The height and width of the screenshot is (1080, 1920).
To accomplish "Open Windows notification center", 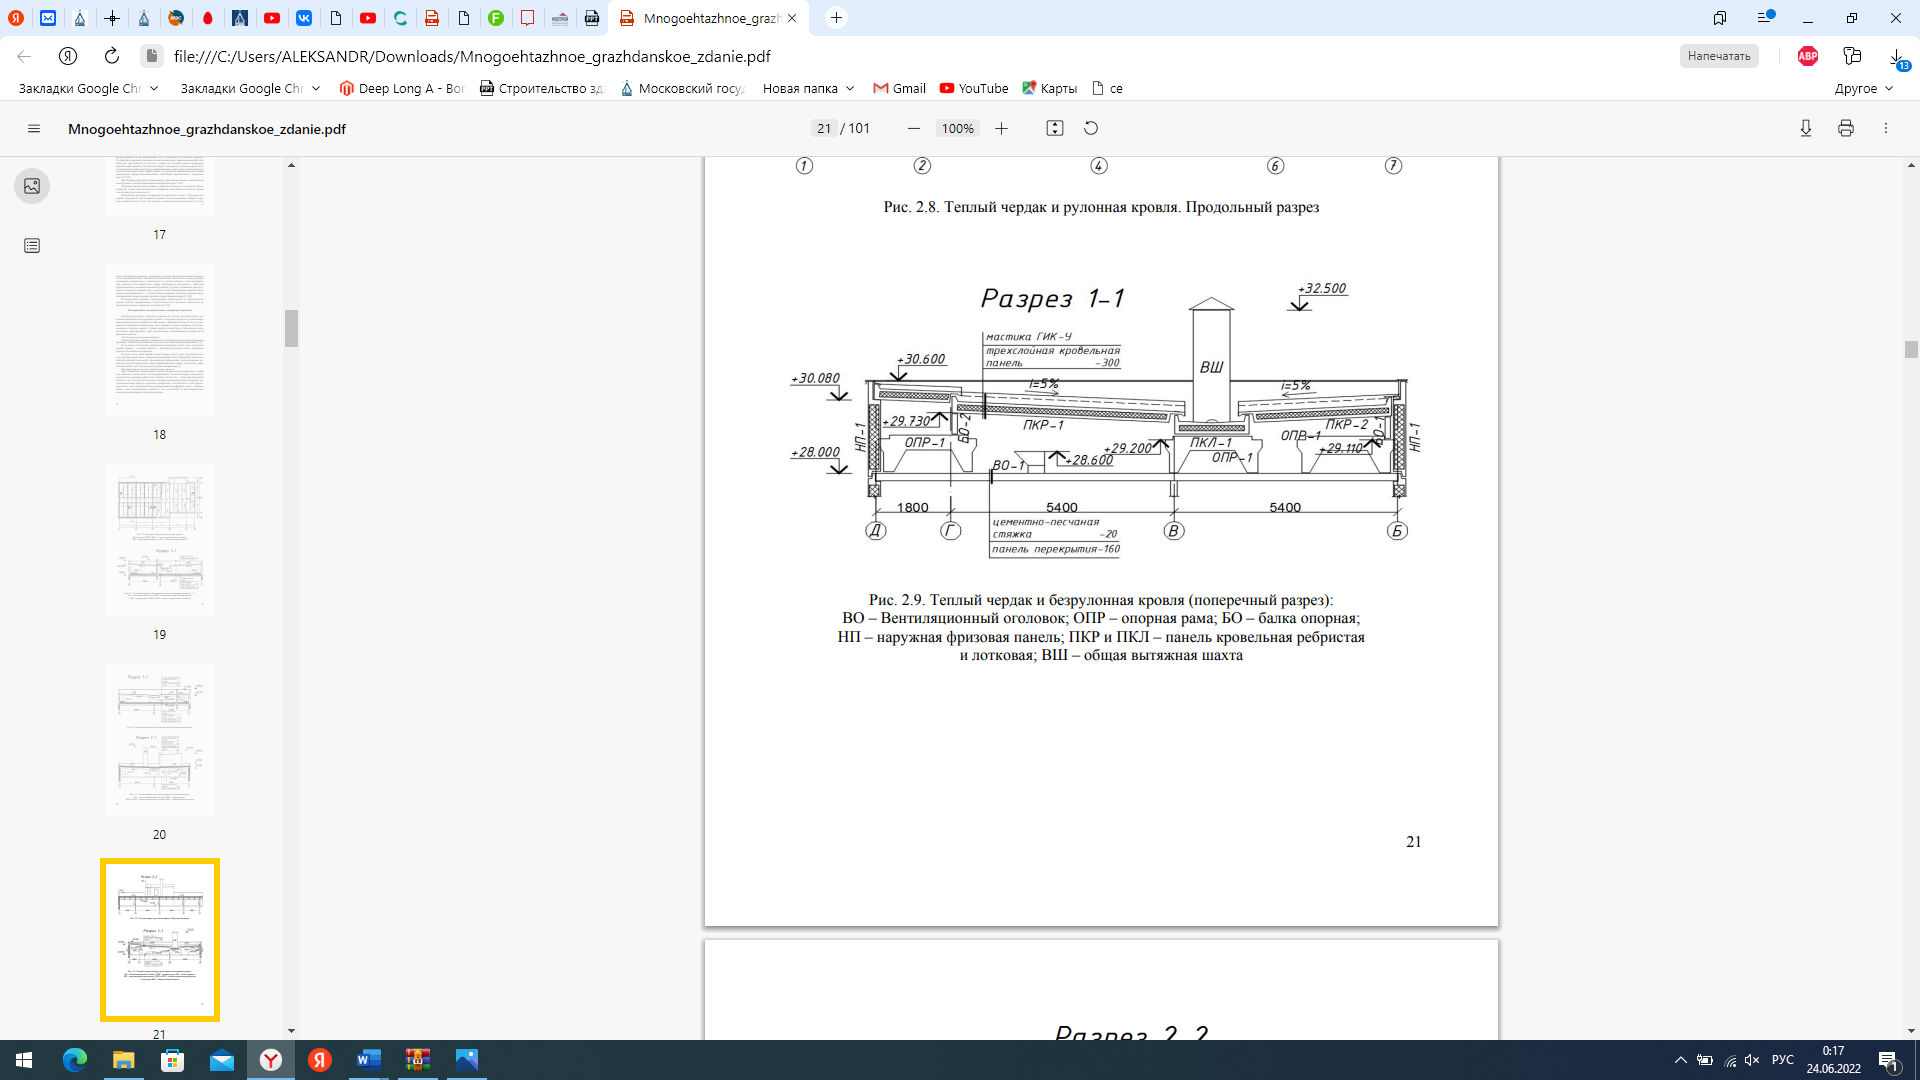I will click(1889, 1060).
